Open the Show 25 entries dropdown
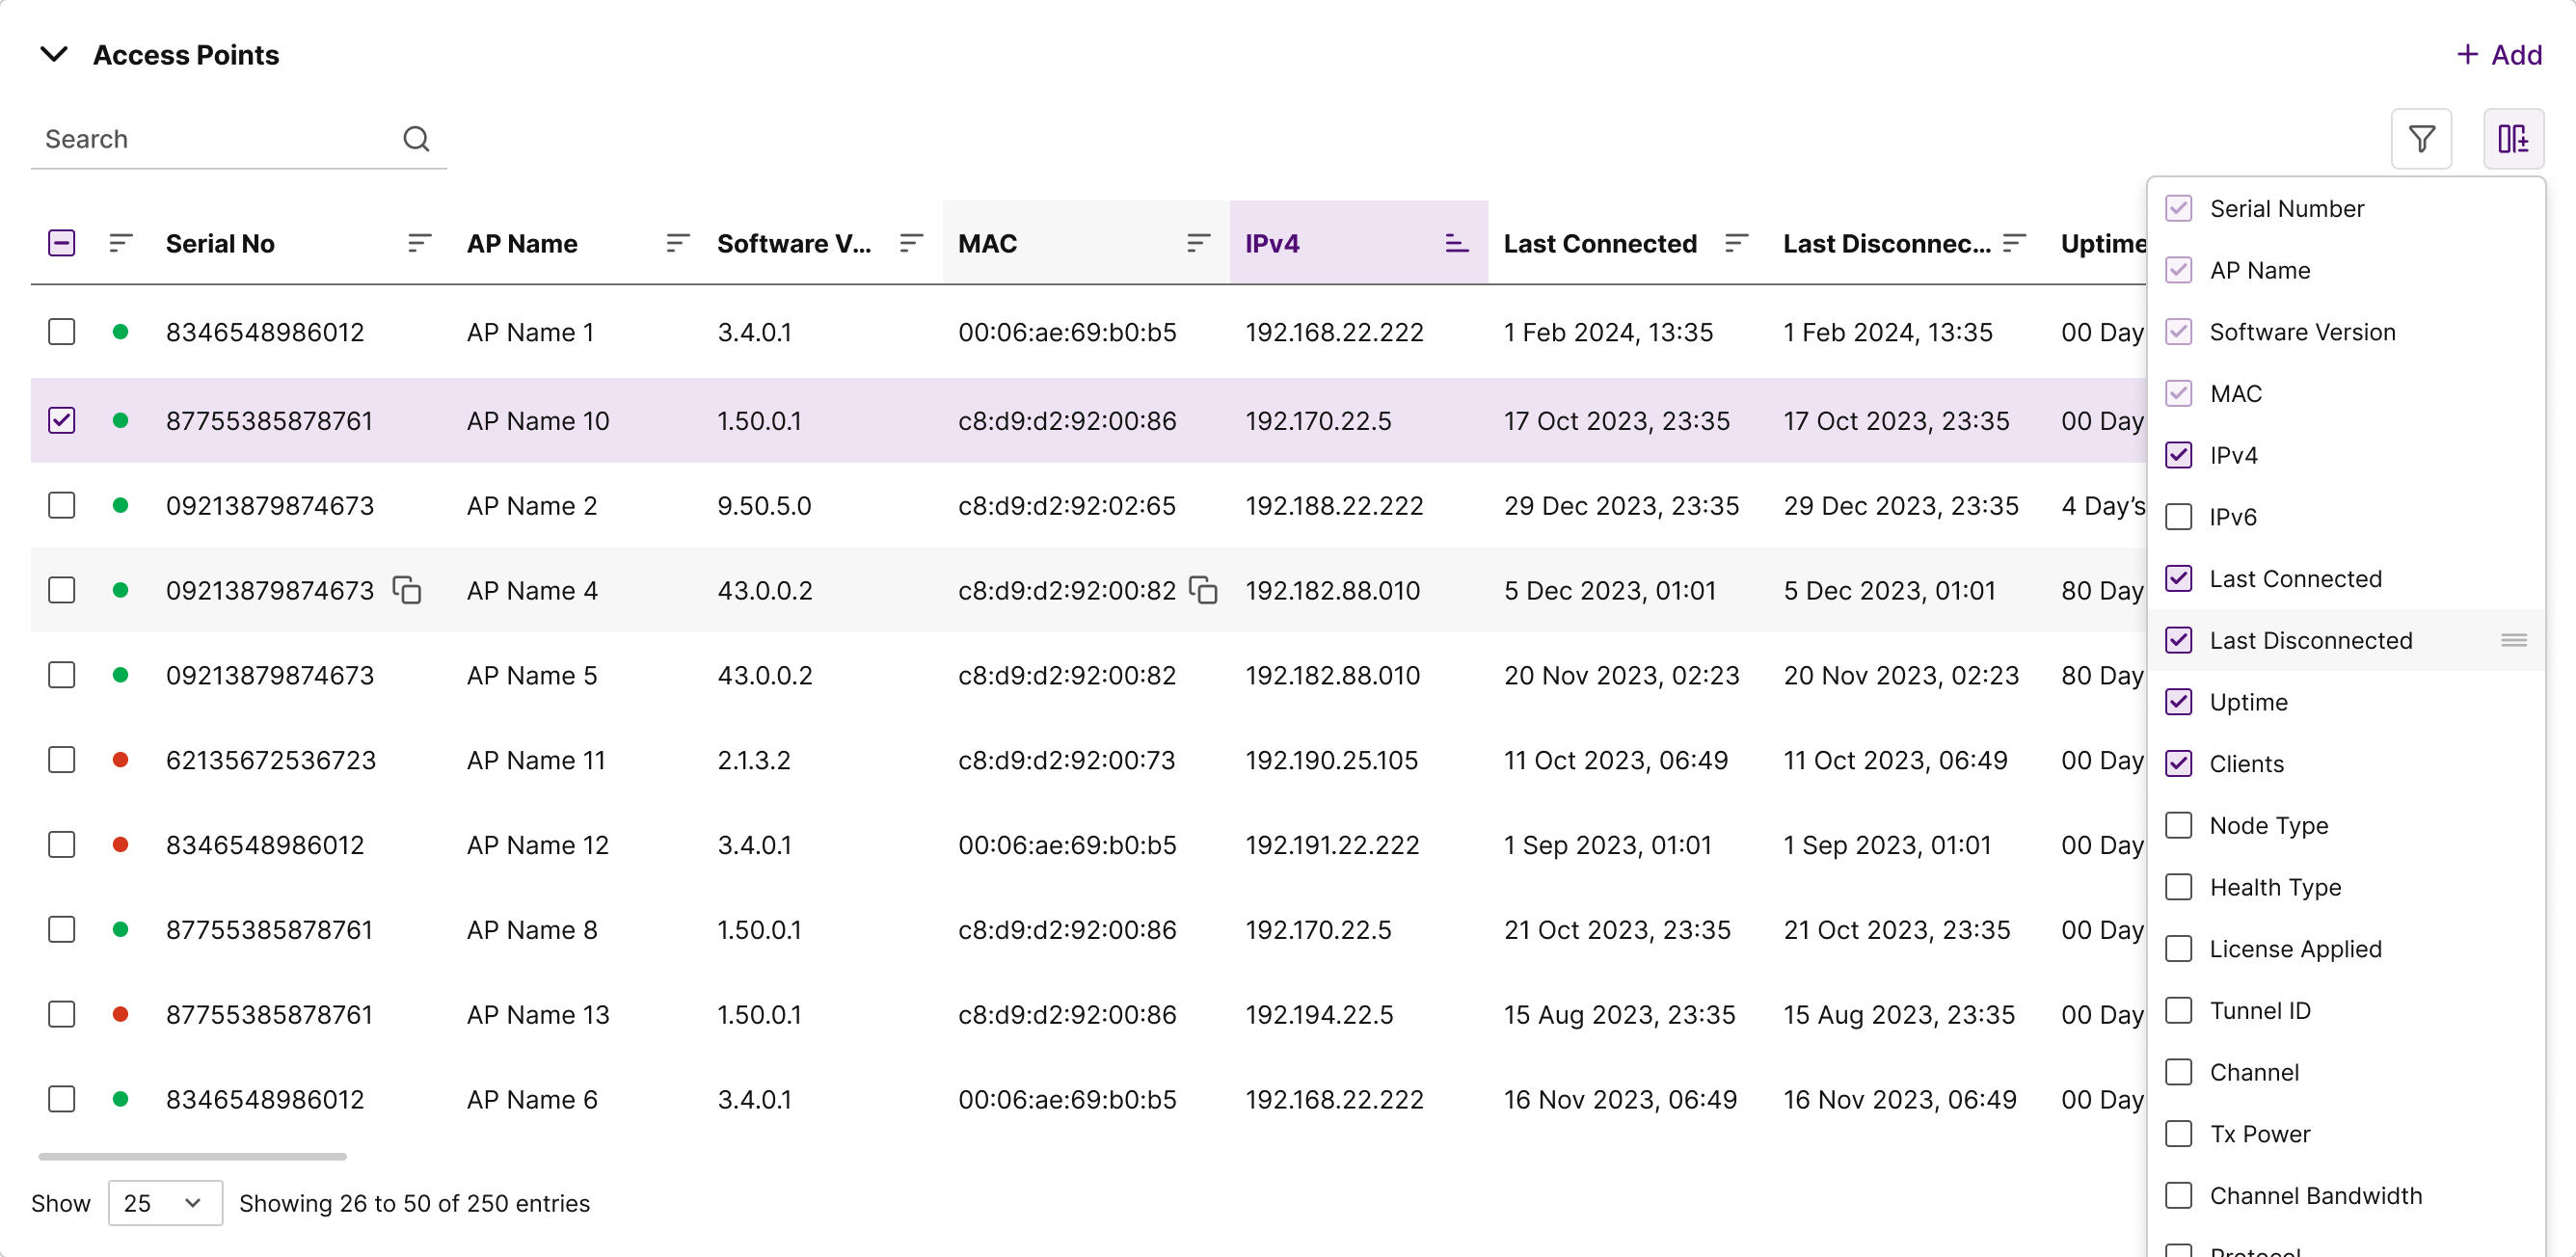The image size is (2576, 1257). tap(165, 1203)
